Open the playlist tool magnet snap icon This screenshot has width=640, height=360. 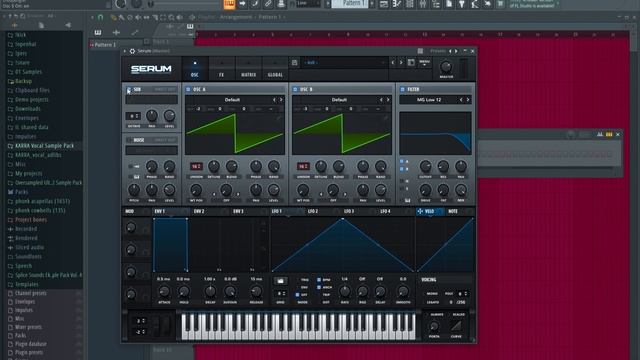(x=100, y=17)
